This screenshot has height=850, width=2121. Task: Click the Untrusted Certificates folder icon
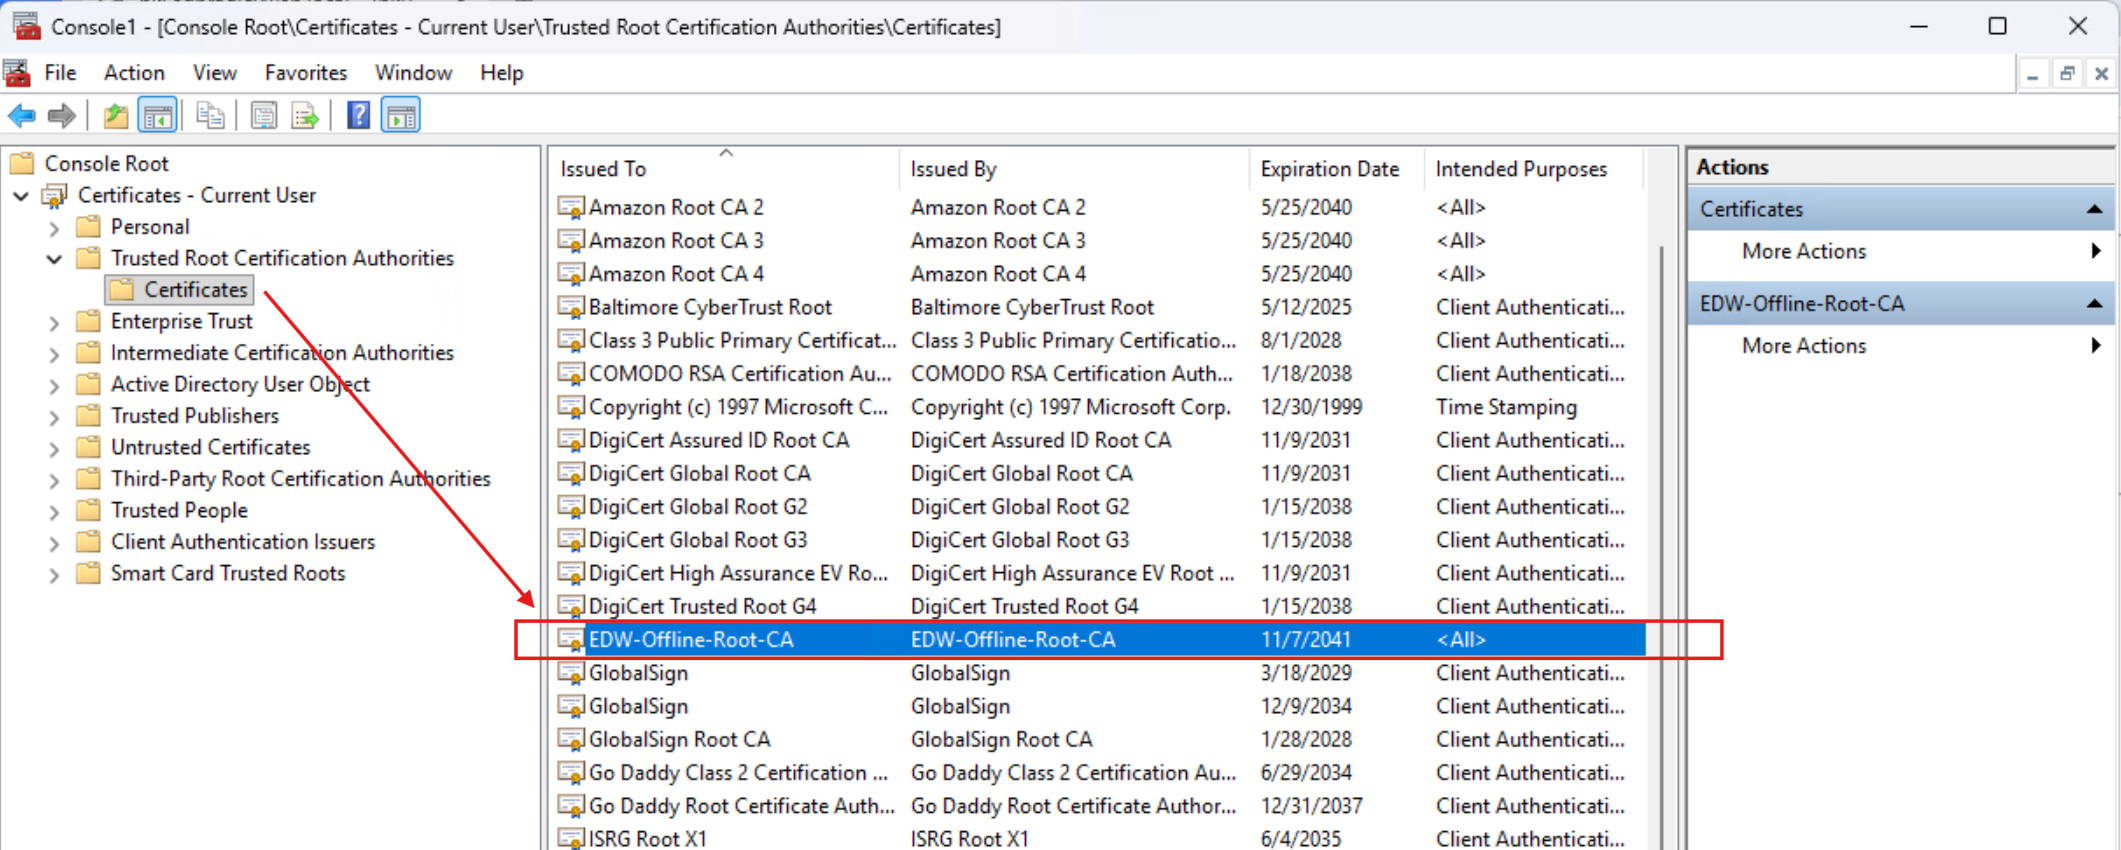(x=88, y=447)
